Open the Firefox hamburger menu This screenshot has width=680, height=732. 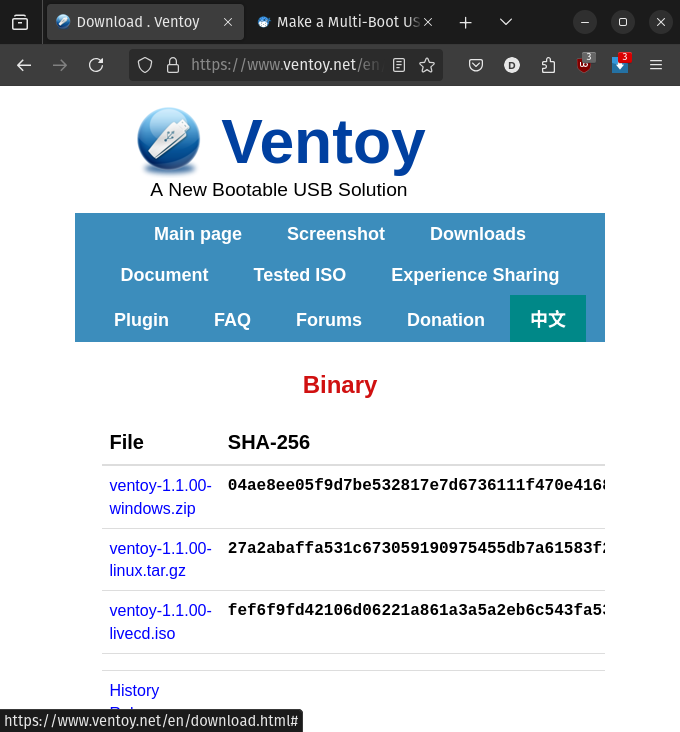point(656,65)
